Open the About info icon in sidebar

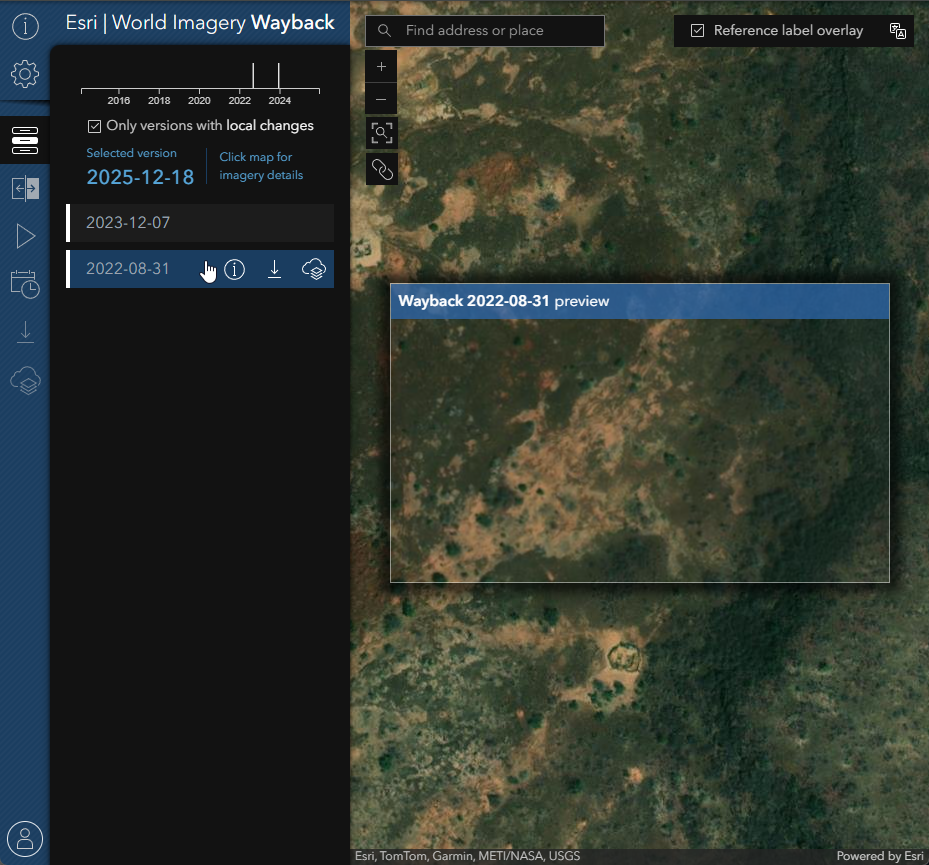coord(25,26)
